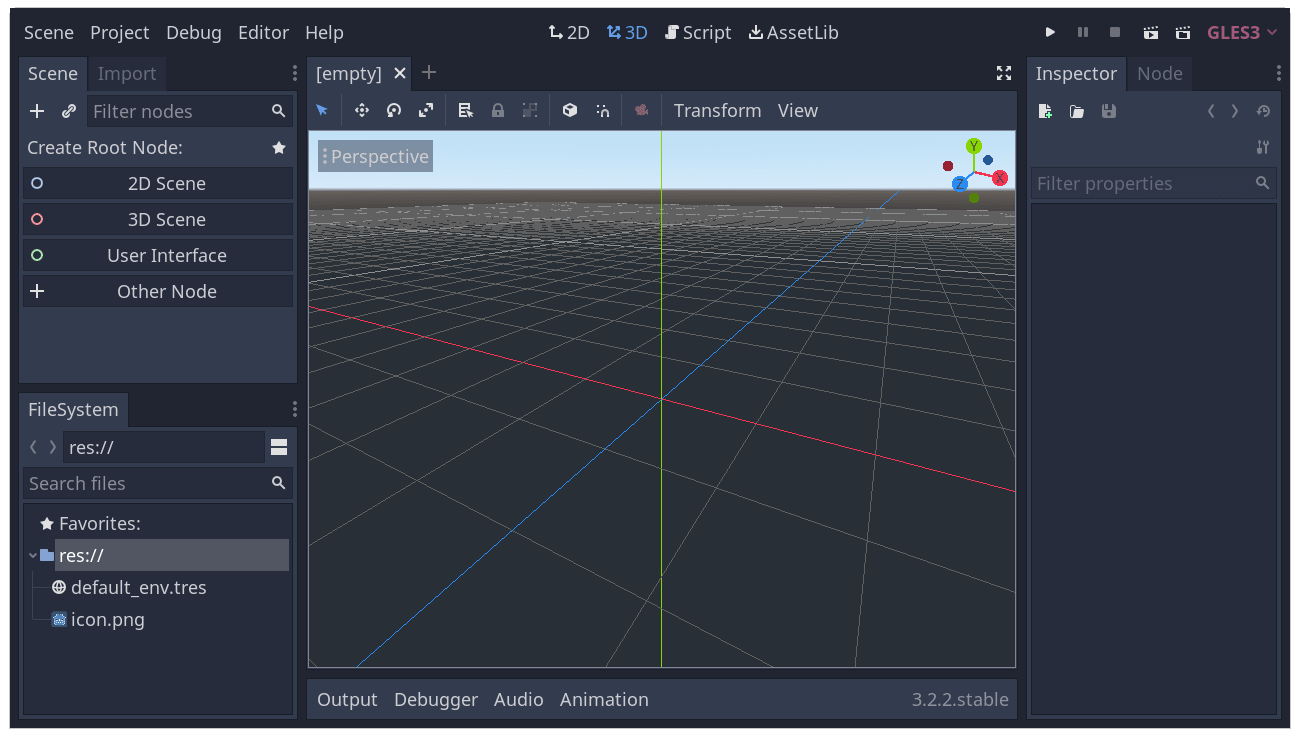Create a new resource in the Inspector

click(x=1044, y=111)
